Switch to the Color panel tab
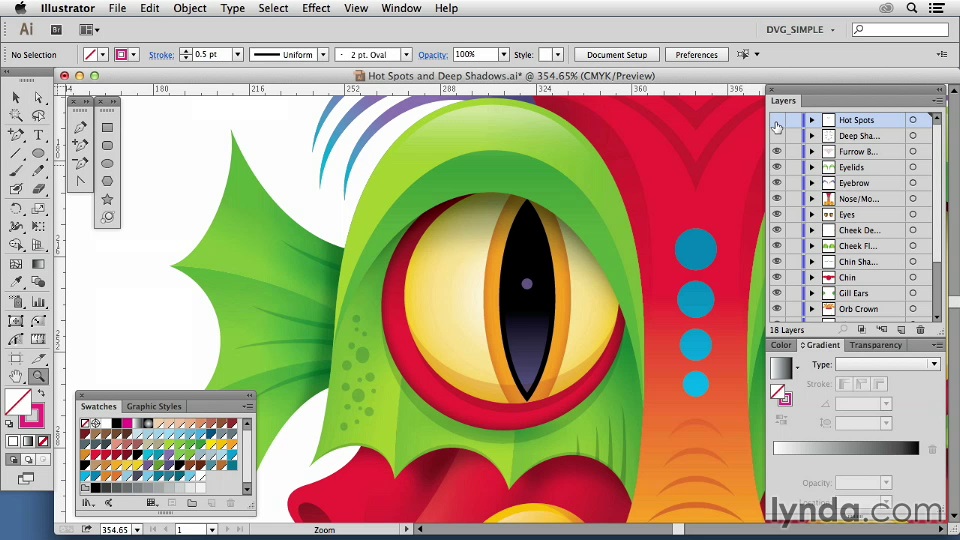960x540 pixels. coord(781,345)
